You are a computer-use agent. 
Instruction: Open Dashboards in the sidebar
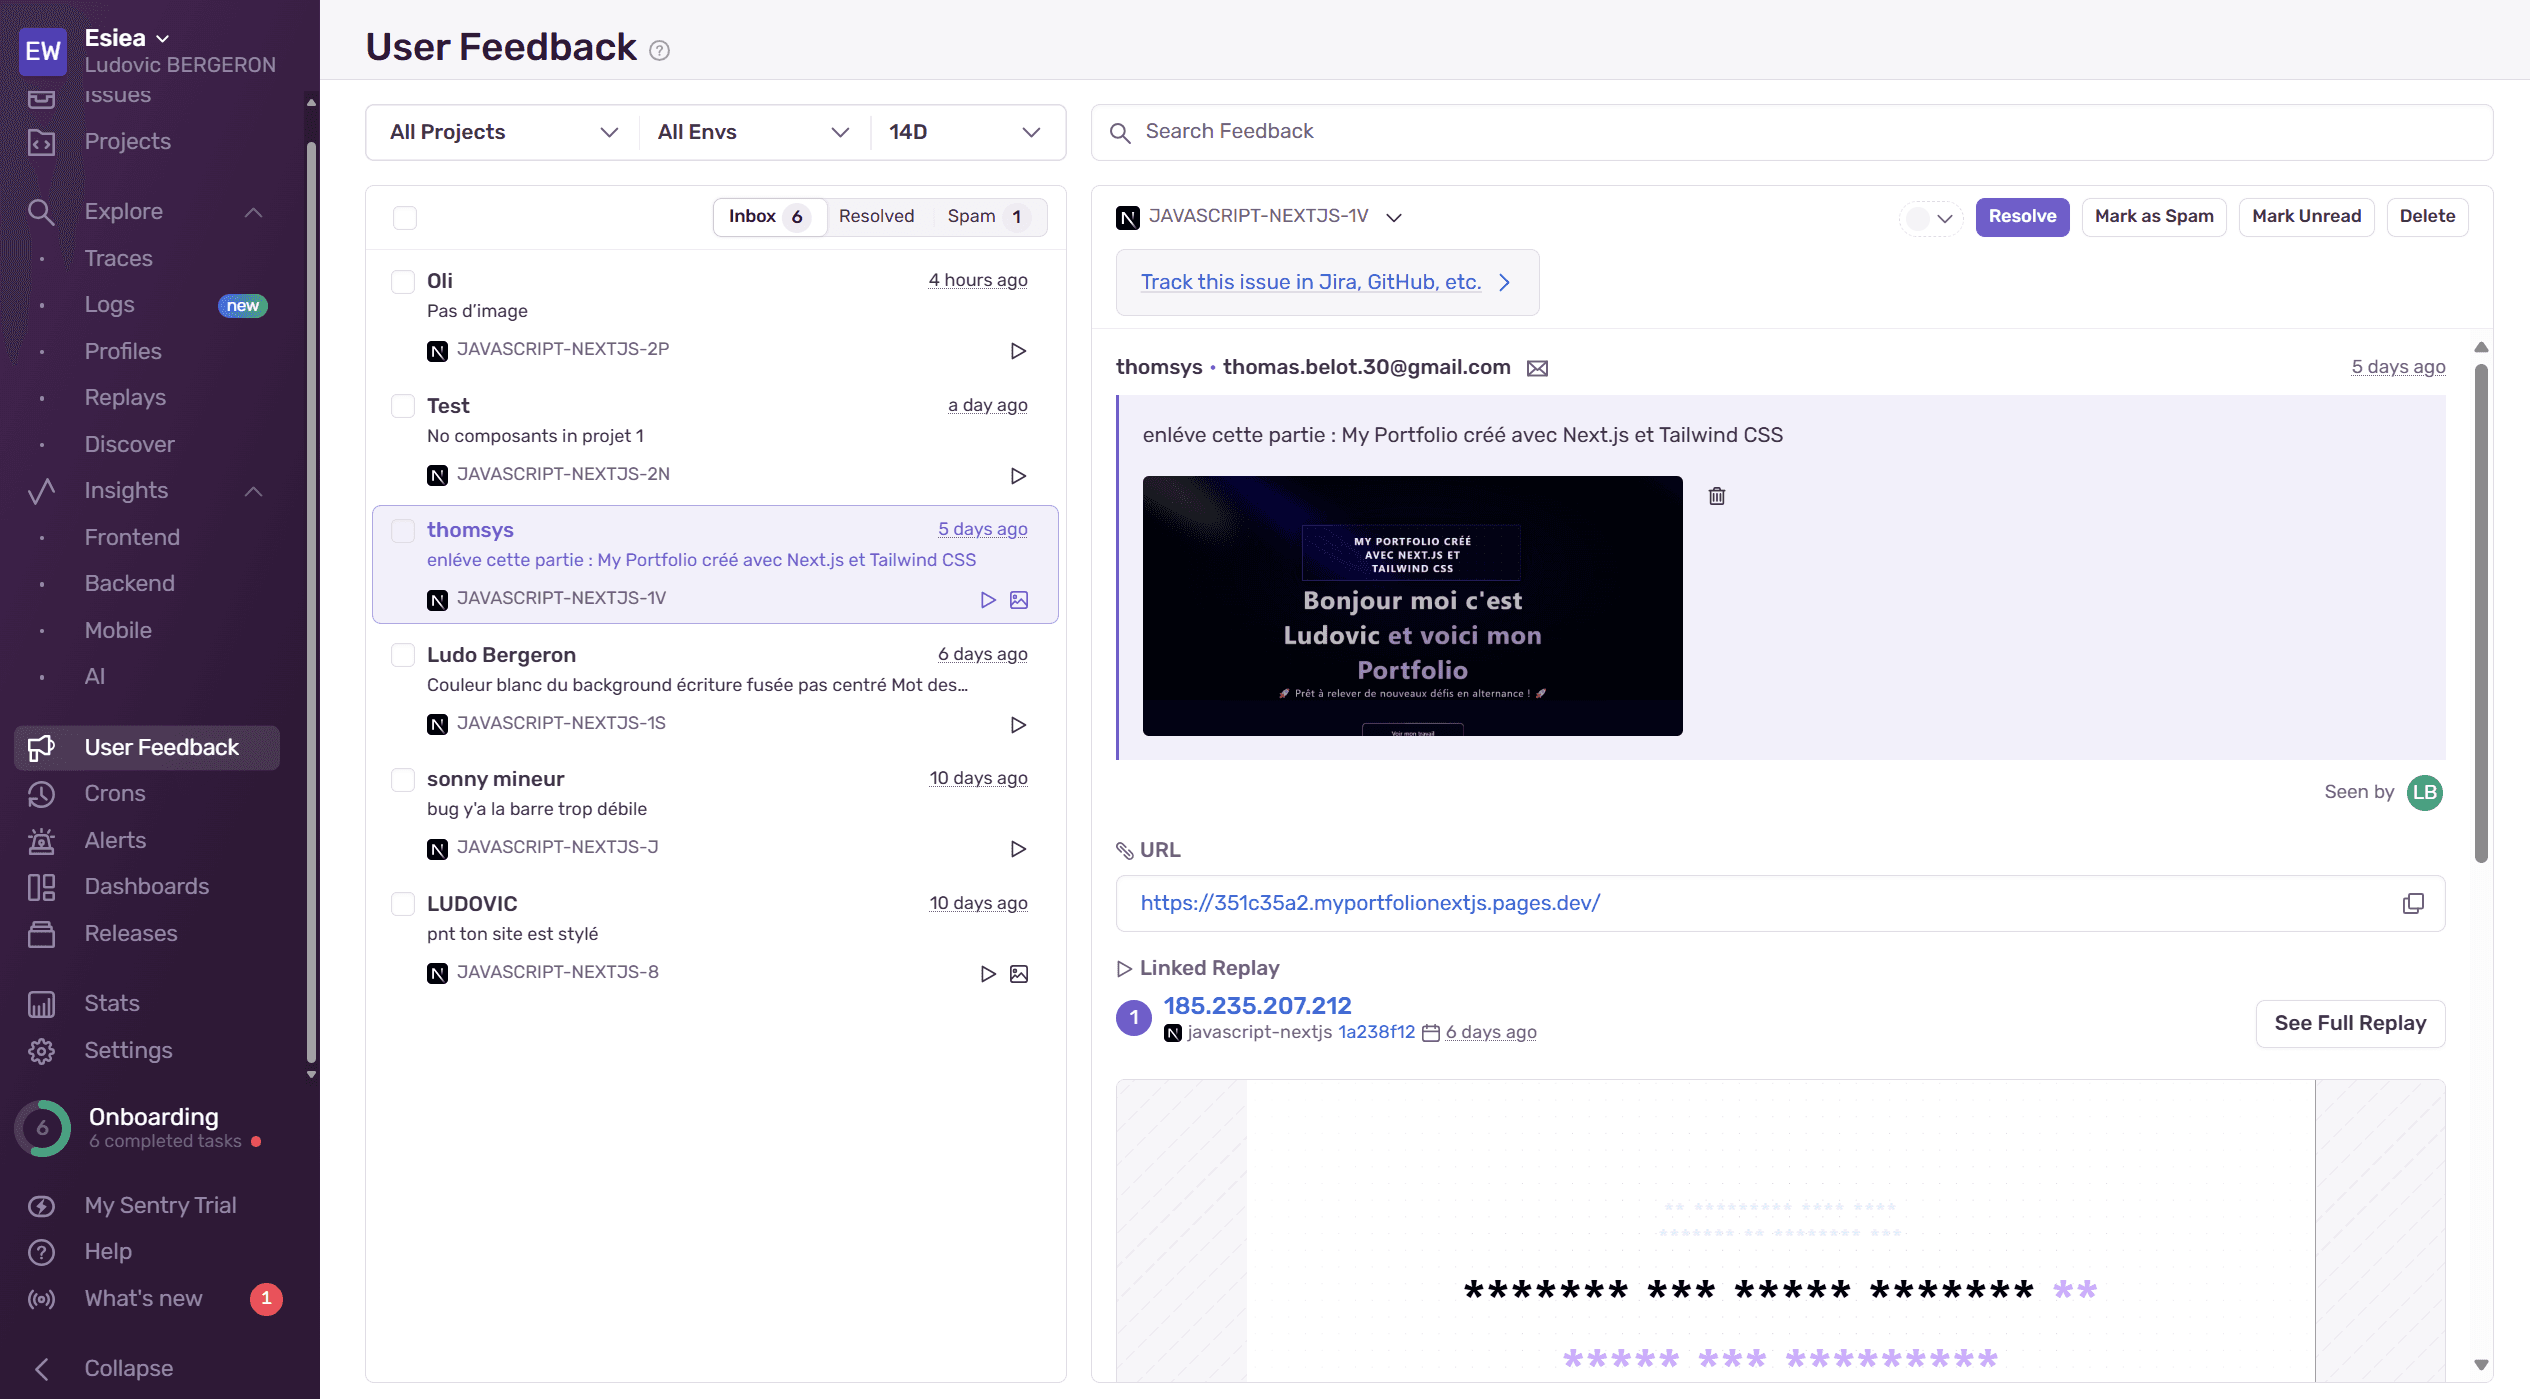[x=146, y=886]
